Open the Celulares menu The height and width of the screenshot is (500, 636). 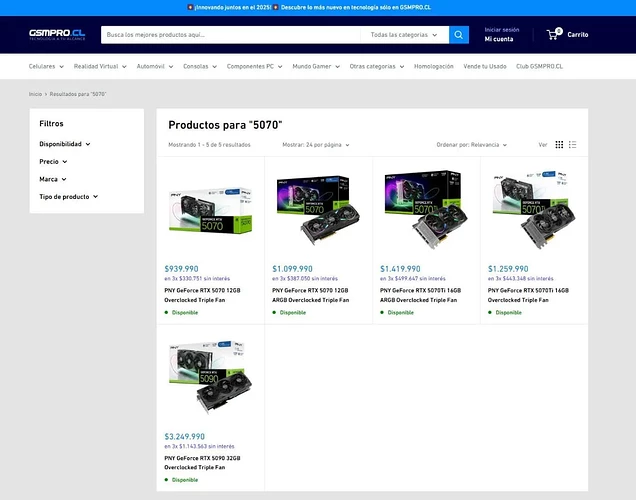pos(46,67)
